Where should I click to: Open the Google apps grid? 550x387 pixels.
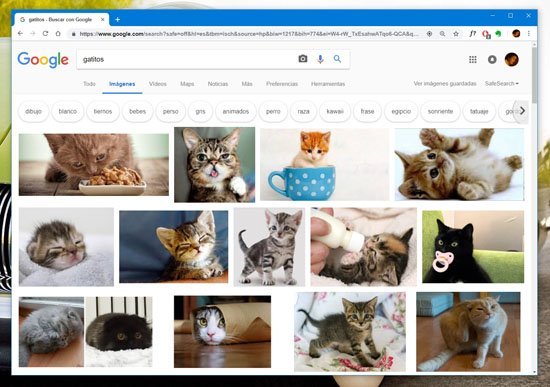point(472,59)
